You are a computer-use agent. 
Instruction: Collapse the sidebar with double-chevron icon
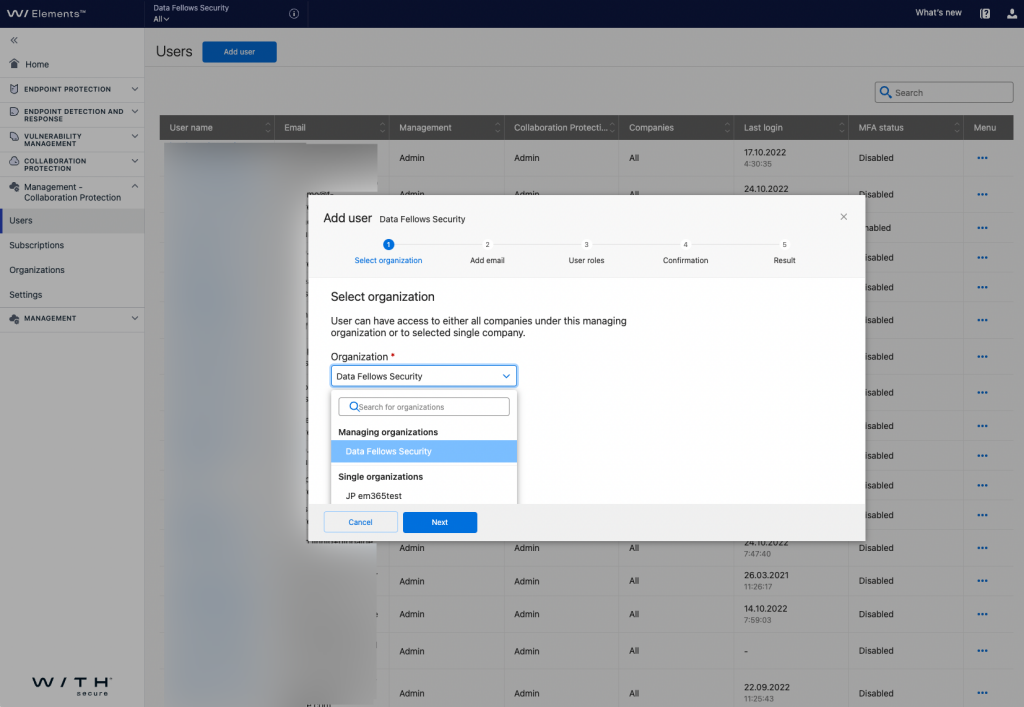[x=14, y=40]
